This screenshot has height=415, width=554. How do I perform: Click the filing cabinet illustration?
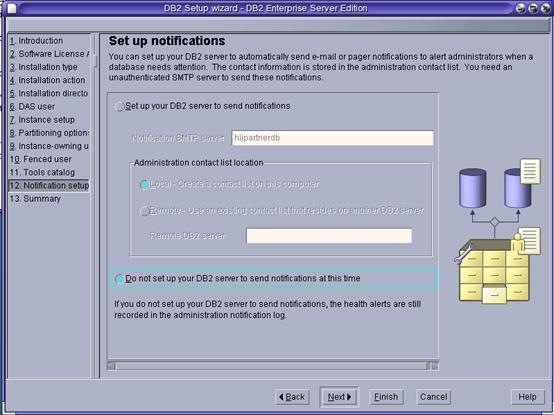click(494, 271)
